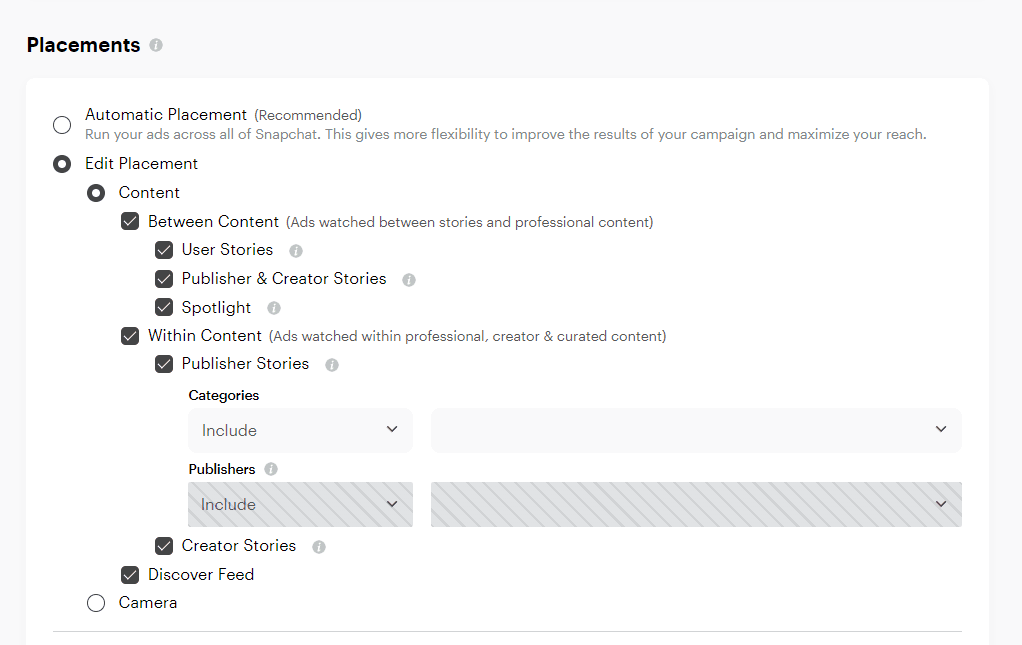Select the Edit Placement radio option
This screenshot has width=1022, height=645.
point(62,164)
